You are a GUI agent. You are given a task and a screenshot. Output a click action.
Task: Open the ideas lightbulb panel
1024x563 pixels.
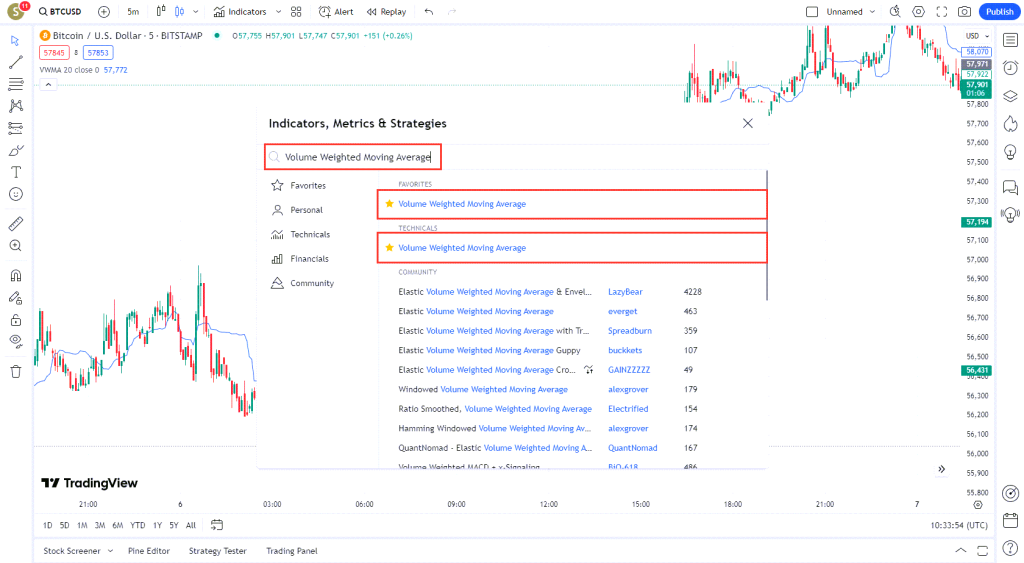point(1010,152)
